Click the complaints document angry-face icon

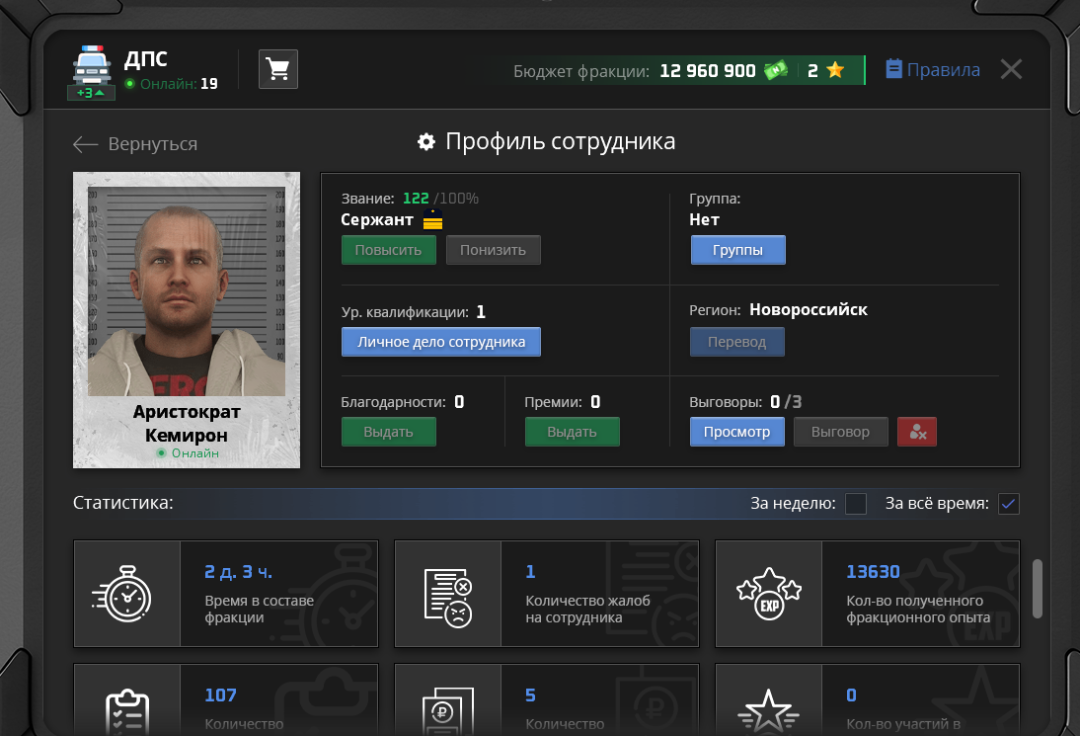tap(448, 597)
